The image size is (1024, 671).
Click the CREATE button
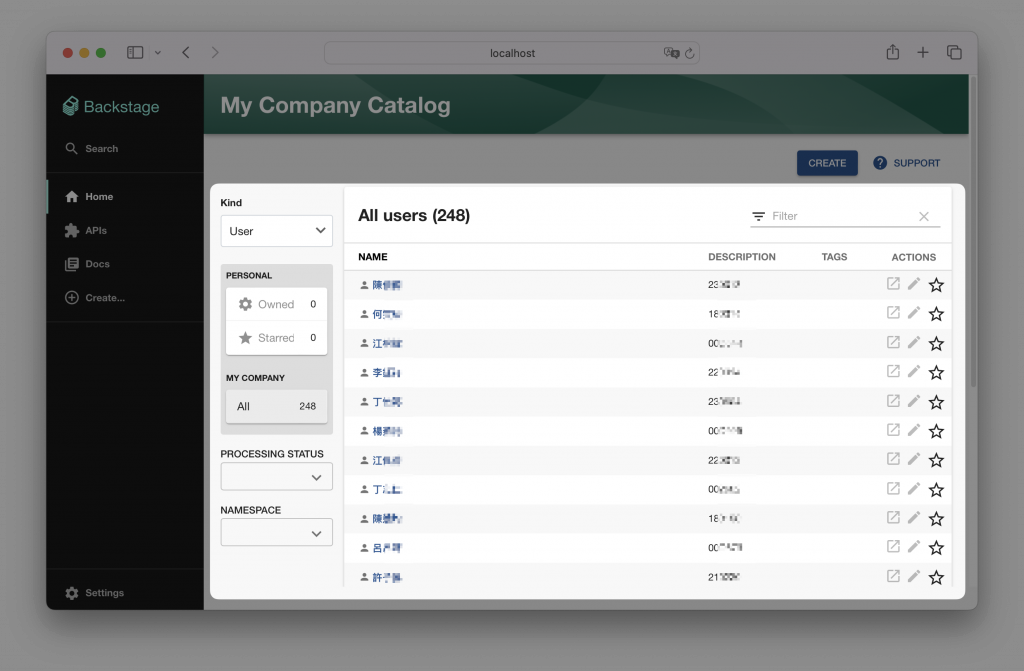pos(827,163)
